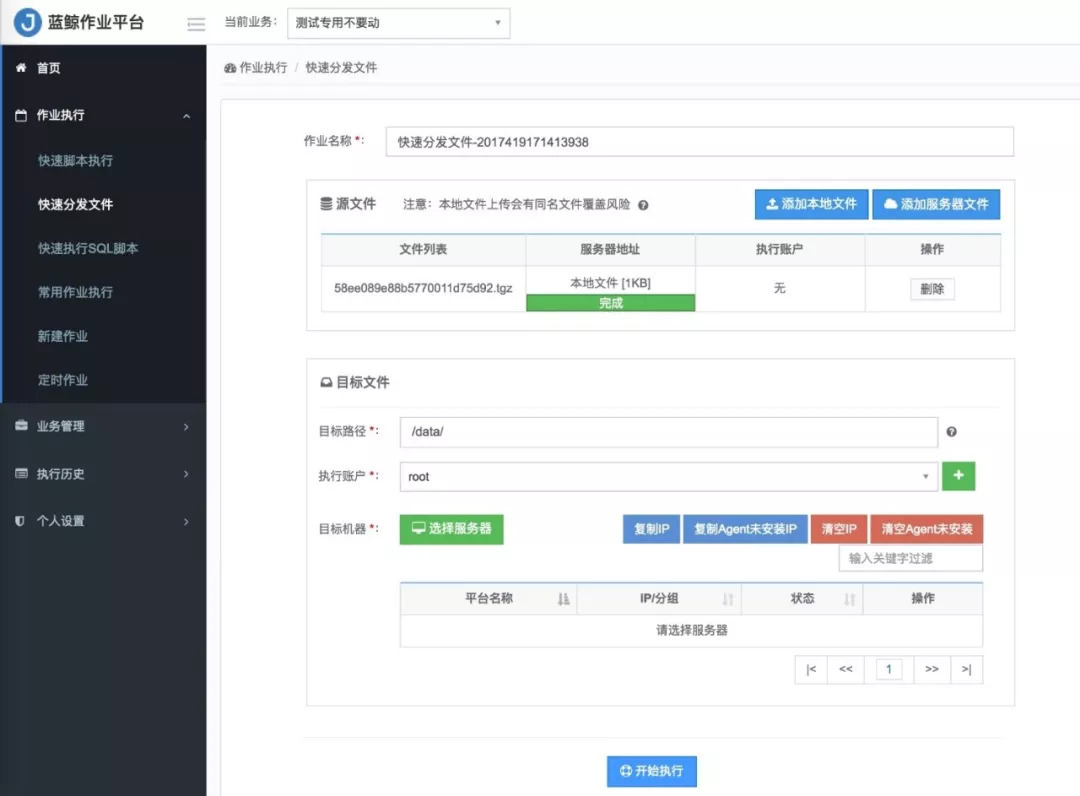
Task: Click 复制IP button
Action: 652,529
